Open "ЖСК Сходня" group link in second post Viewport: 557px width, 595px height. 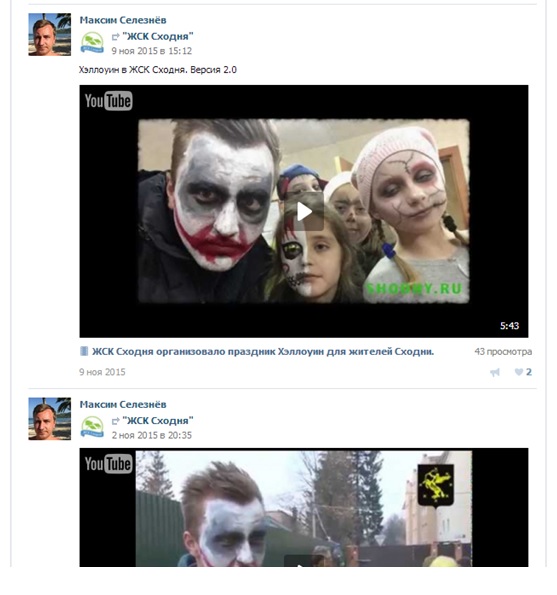click(158, 421)
